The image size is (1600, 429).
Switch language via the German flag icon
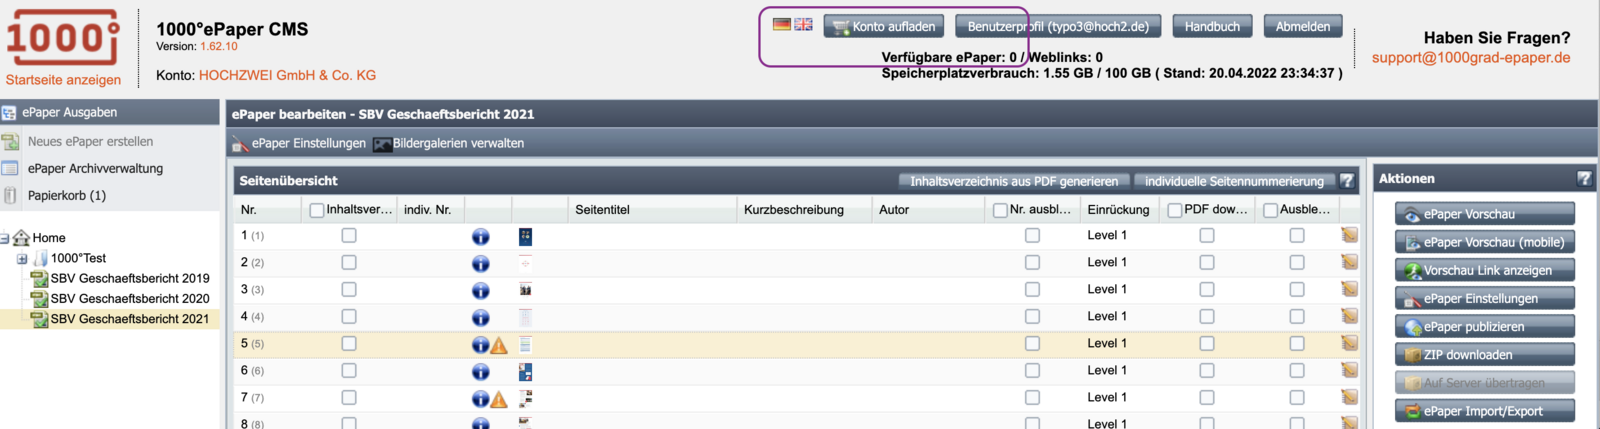(782, 24)
